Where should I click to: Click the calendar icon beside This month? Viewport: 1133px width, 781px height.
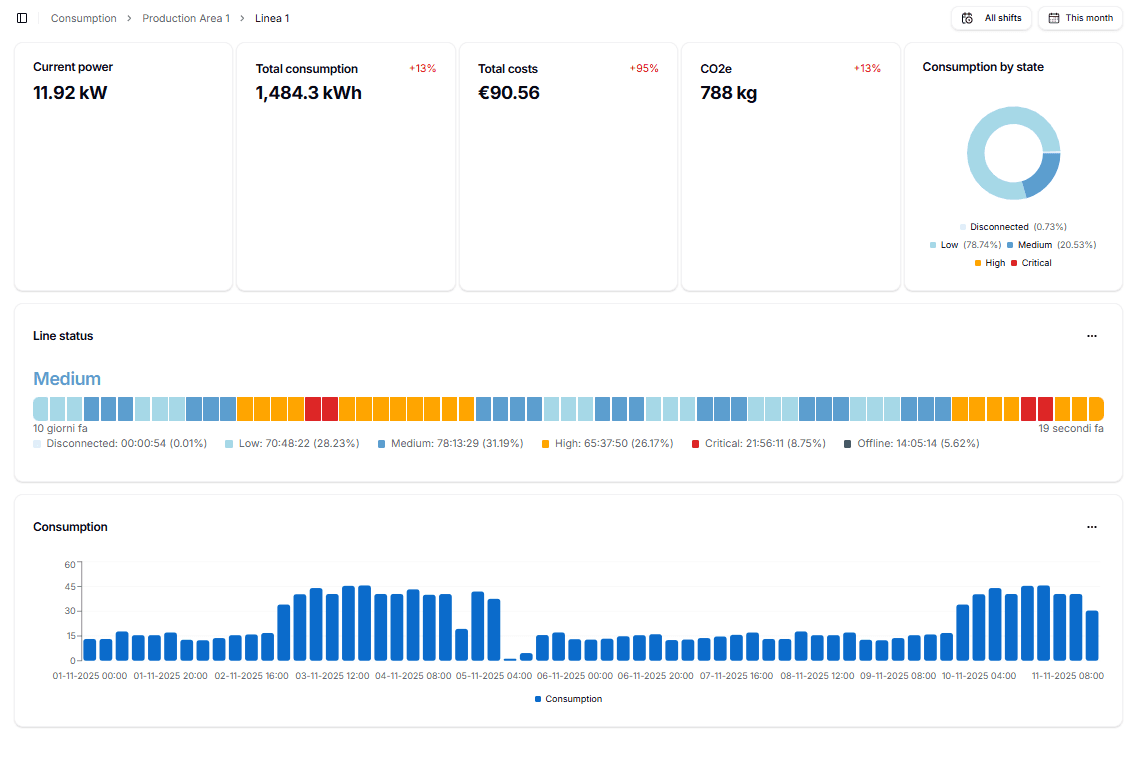coord(1054,18)
